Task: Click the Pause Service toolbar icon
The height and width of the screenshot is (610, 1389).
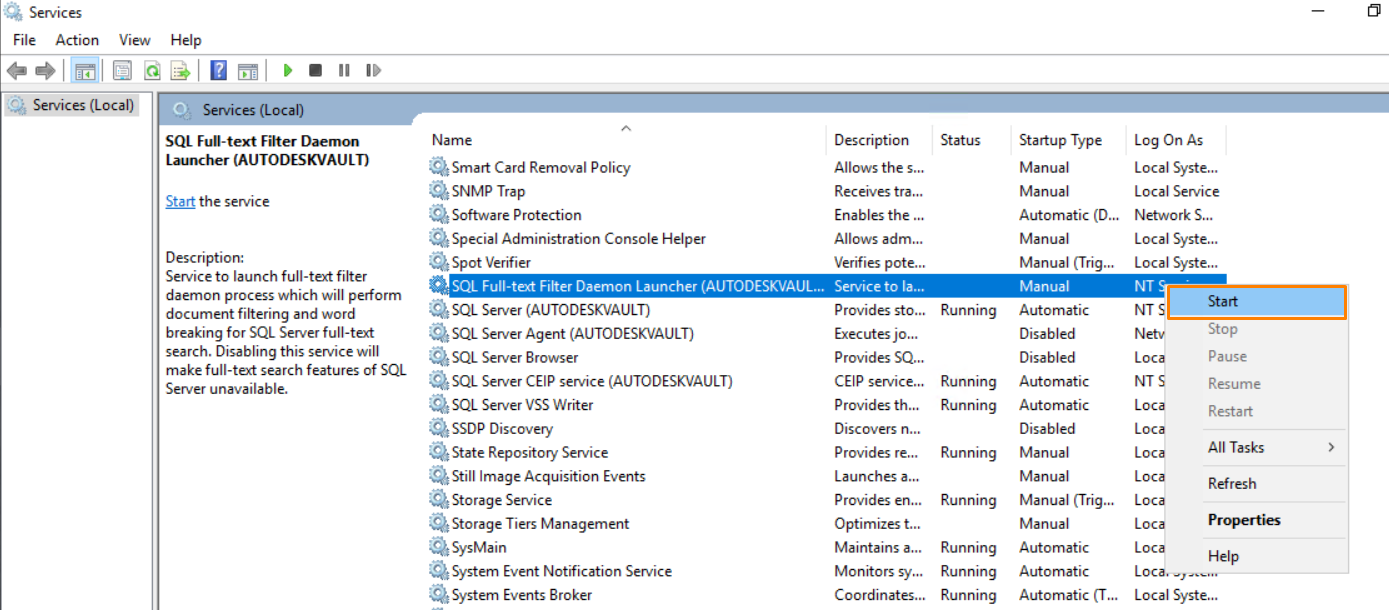Action: point(344,70)
